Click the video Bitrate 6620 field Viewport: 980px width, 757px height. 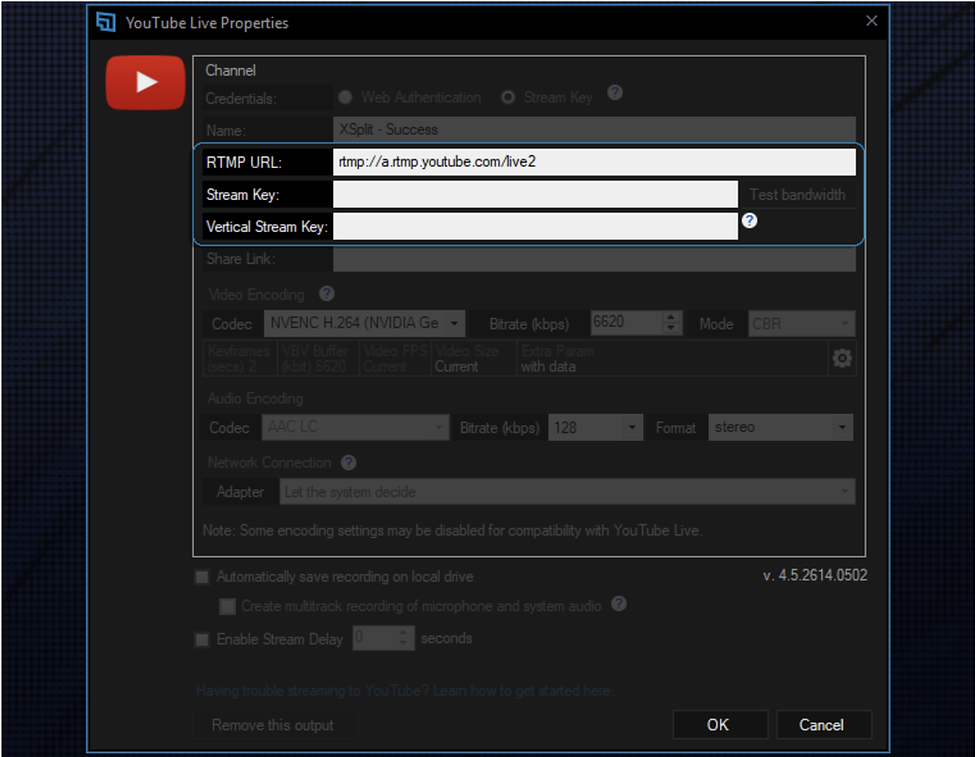coord(627,323)
